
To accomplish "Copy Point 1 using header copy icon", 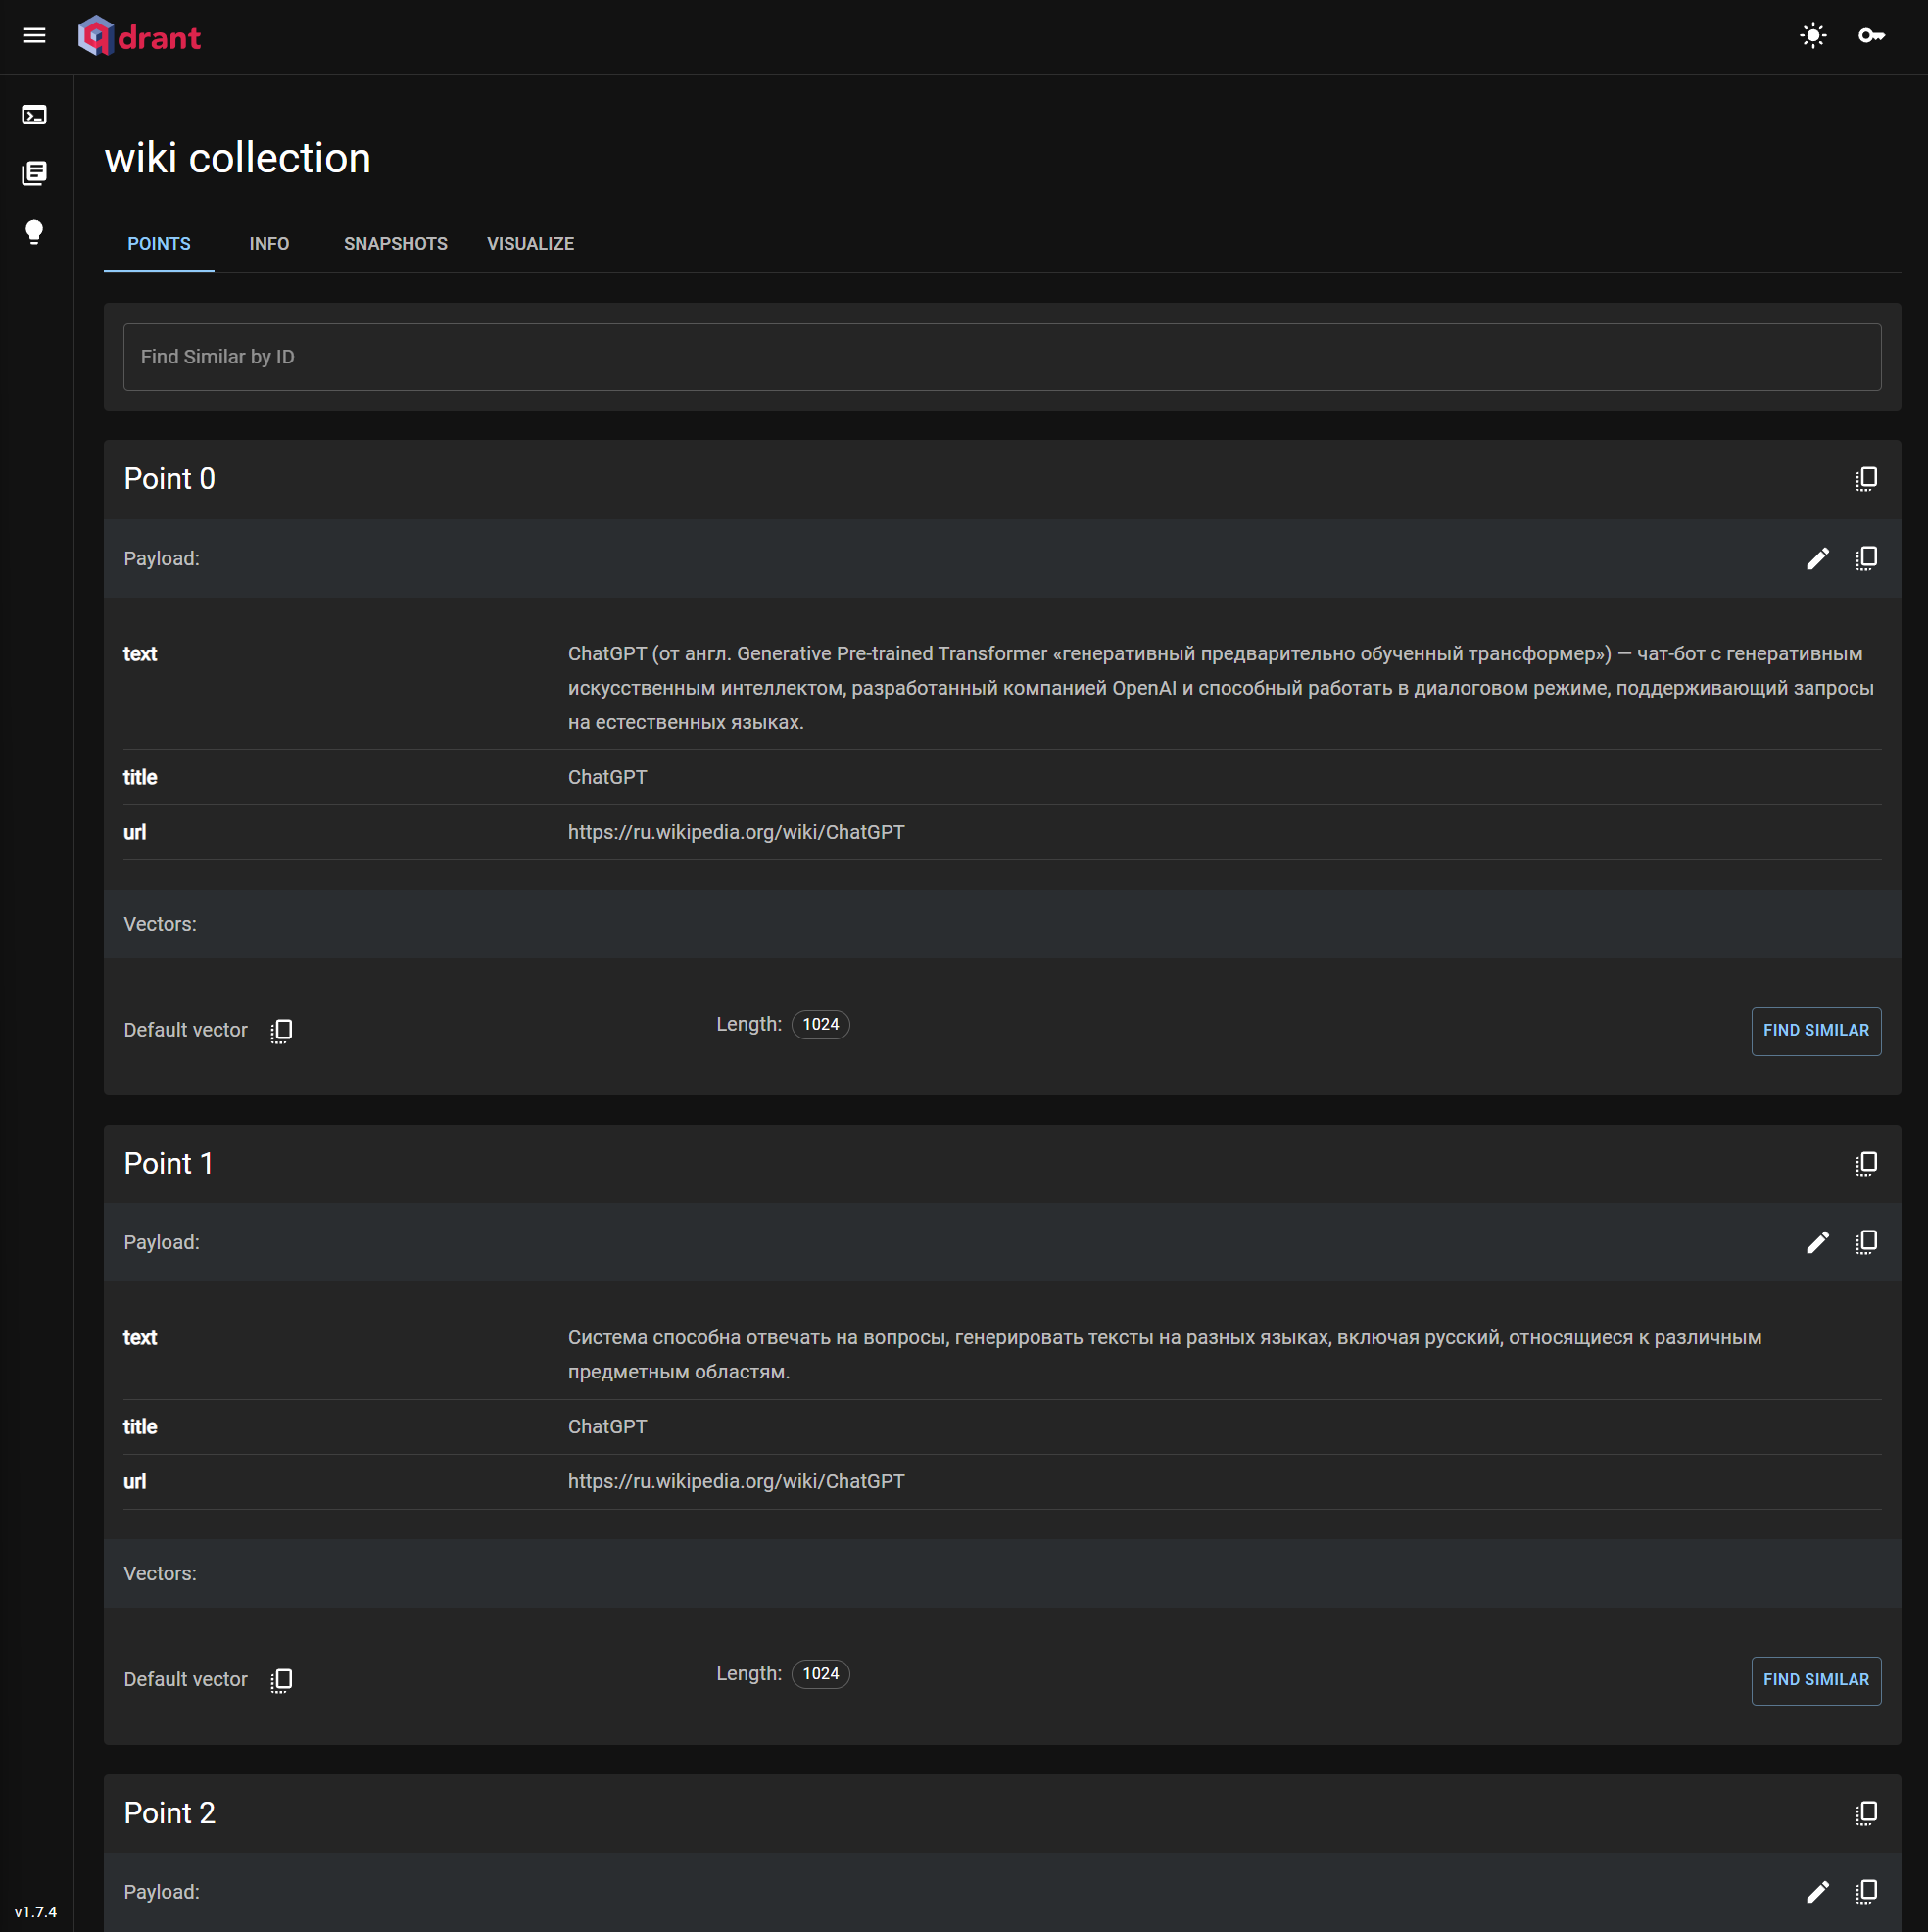I will (1866, 1163).
